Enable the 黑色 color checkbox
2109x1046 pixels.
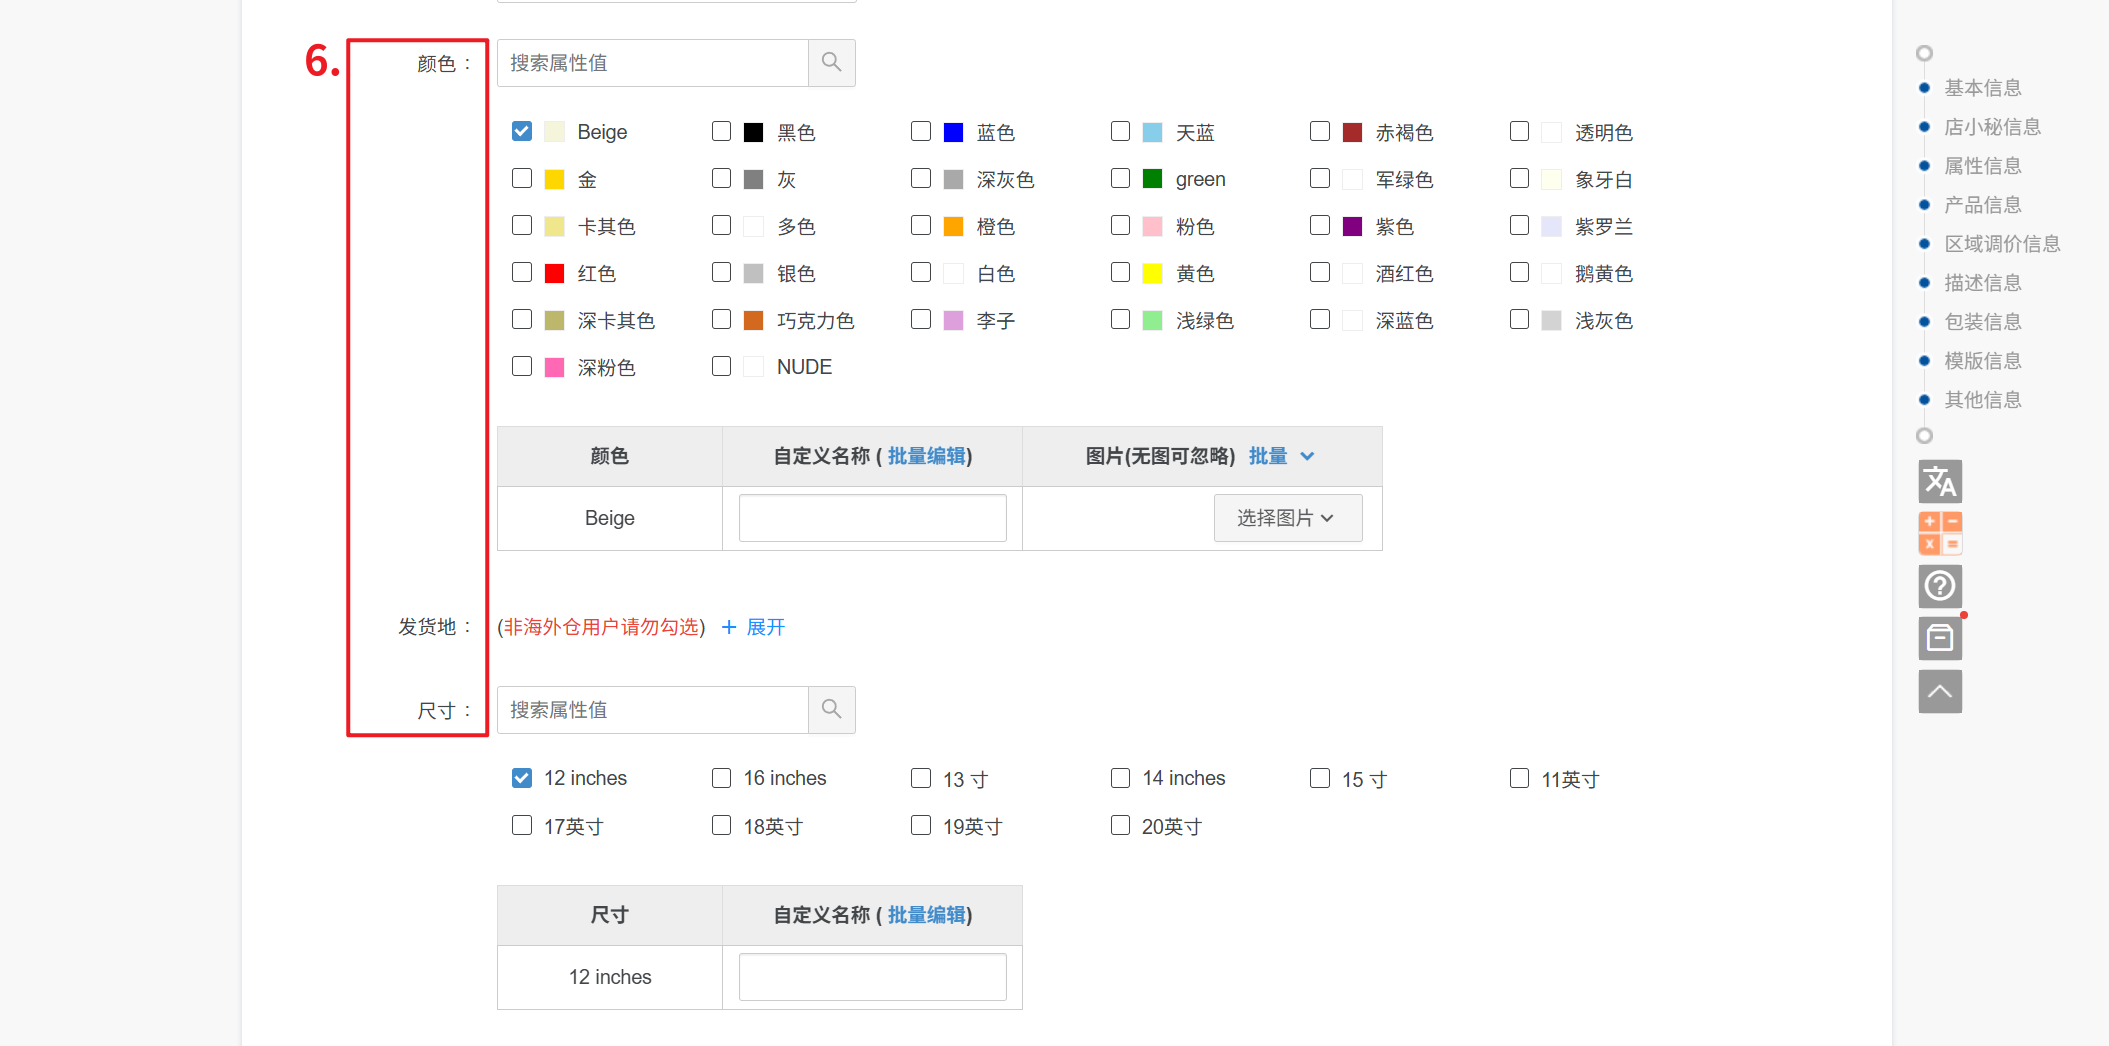point(721,132)
